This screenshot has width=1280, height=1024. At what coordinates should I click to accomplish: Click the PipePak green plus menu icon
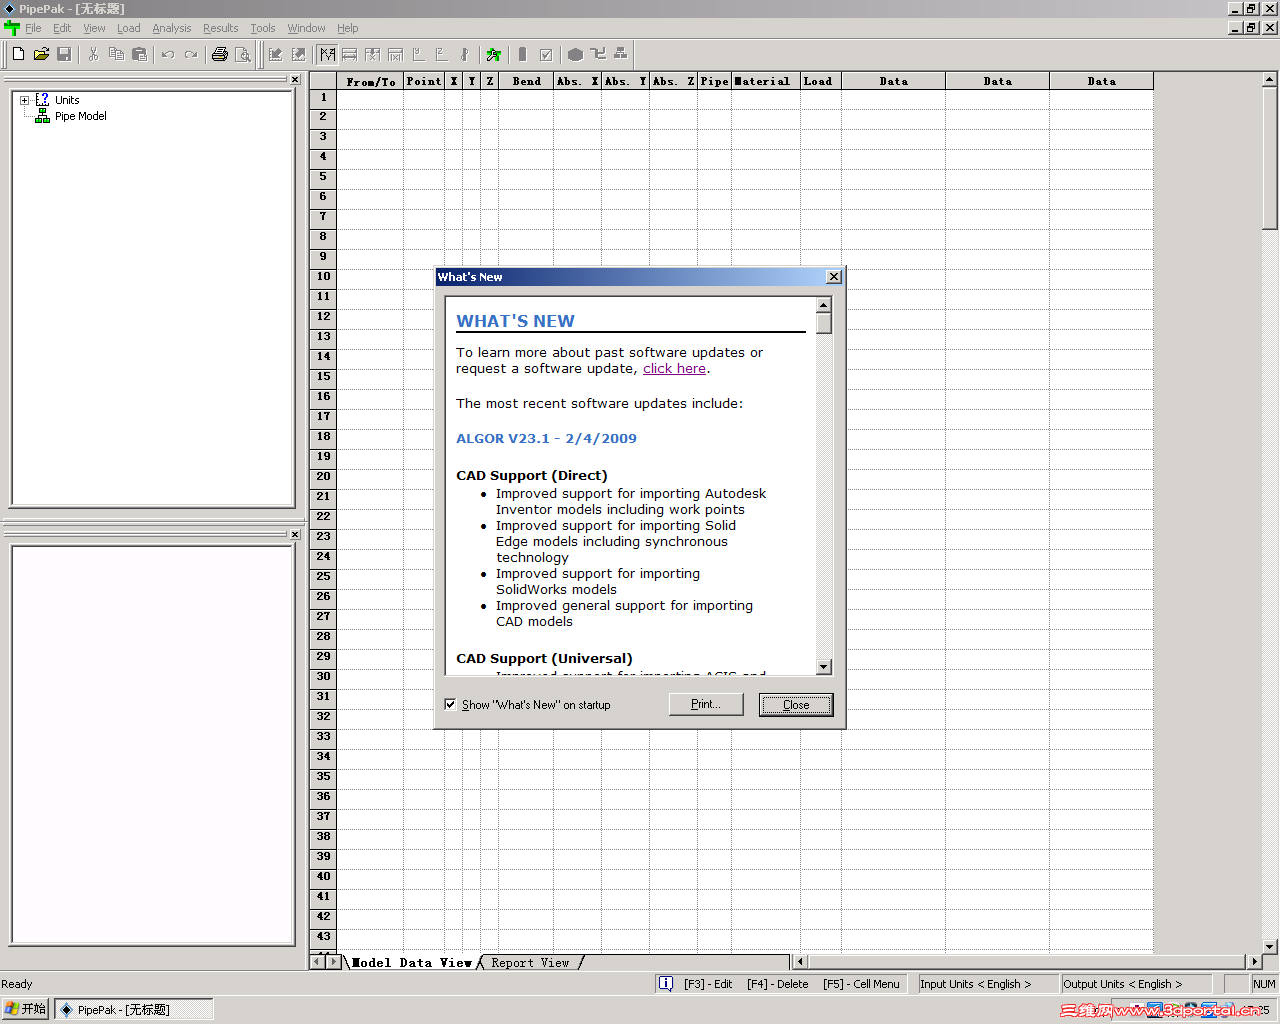point(12,28)
